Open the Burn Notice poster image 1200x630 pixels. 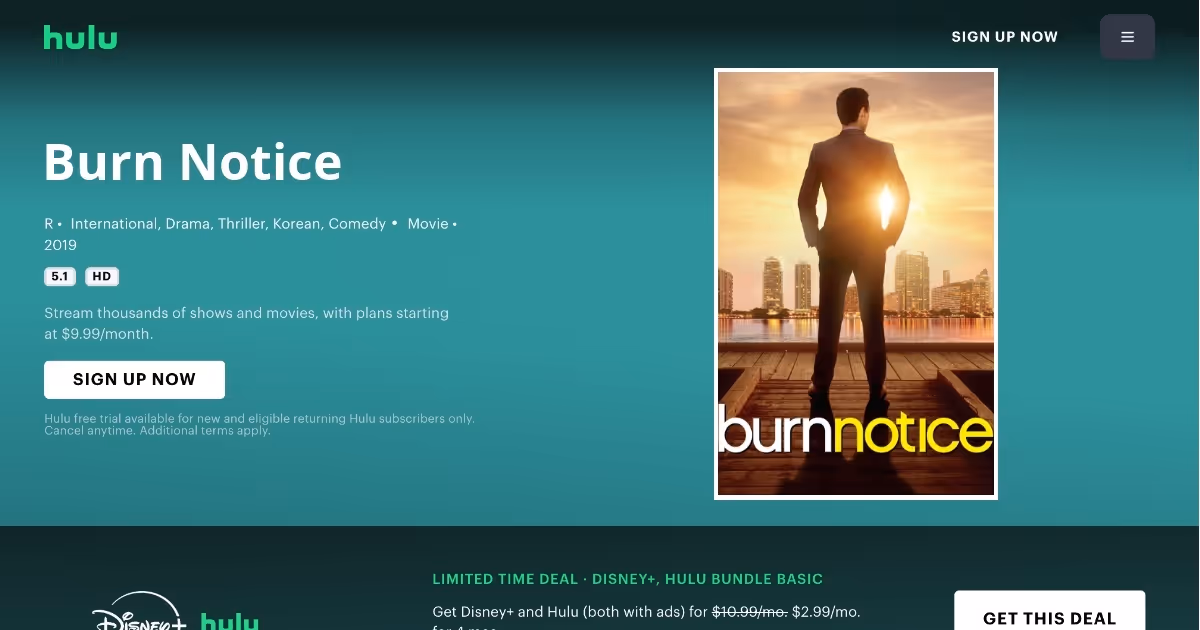[856, 284]
